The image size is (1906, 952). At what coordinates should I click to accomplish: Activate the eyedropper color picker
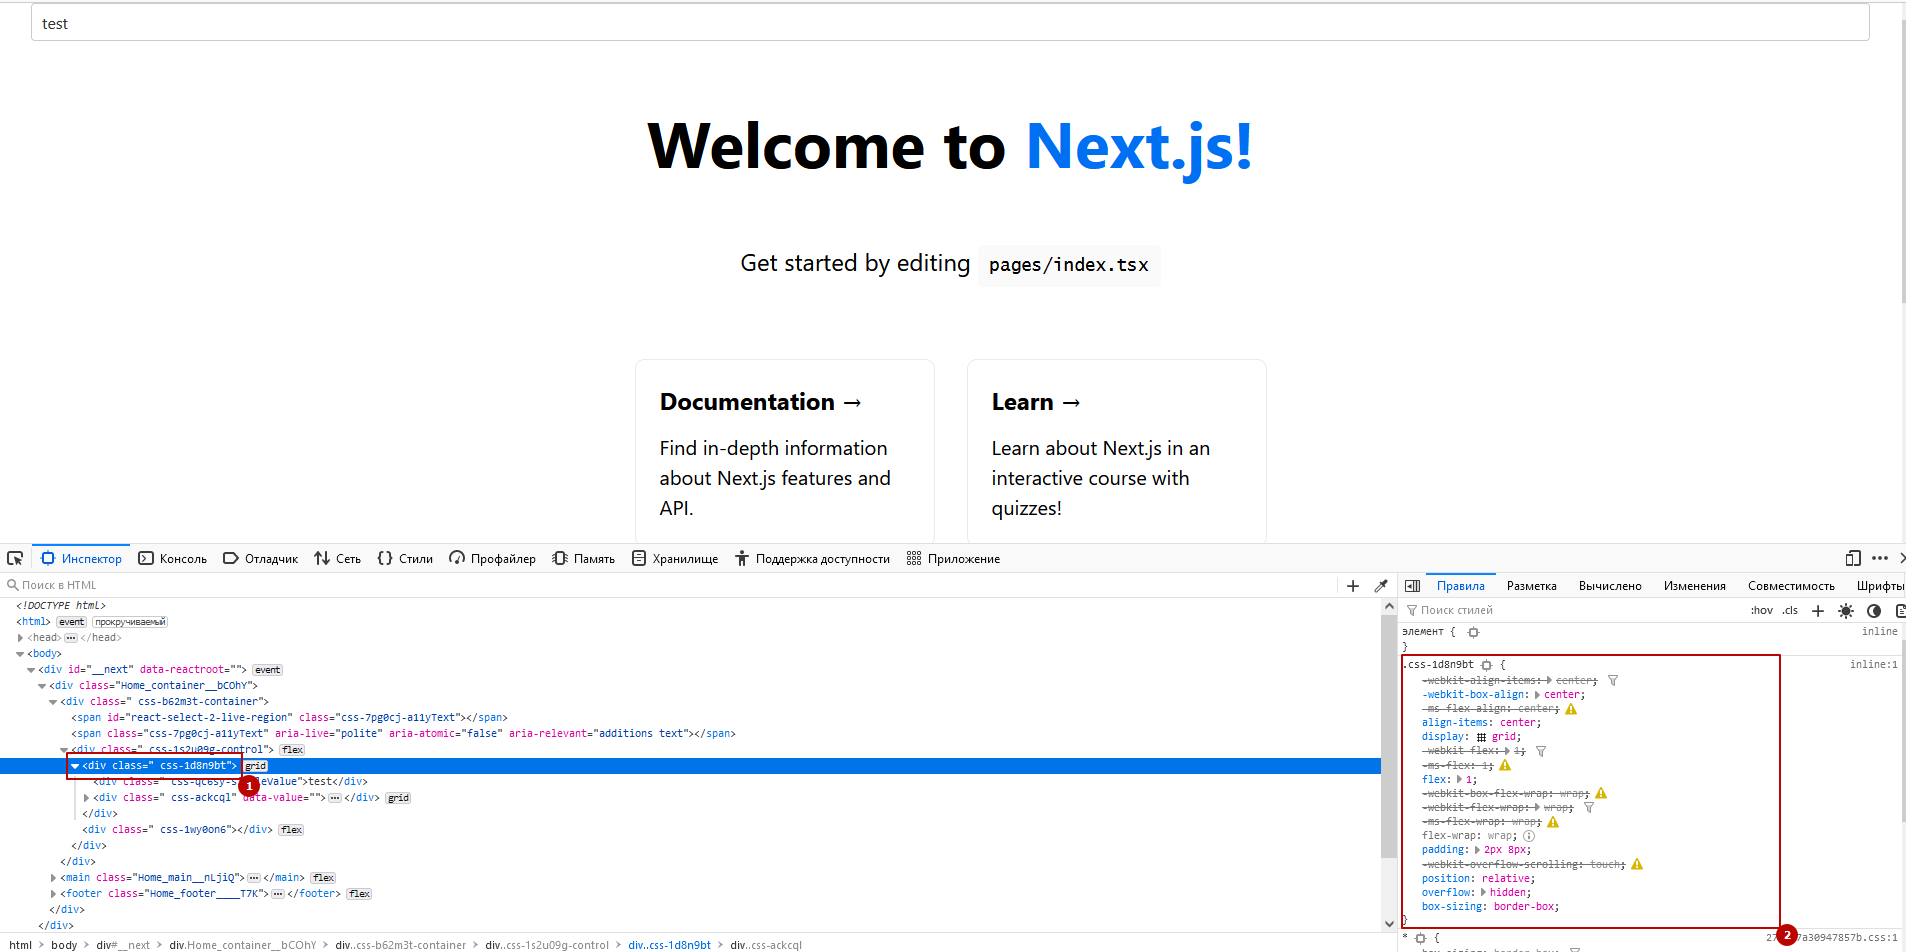click(x=1382, y=585)
